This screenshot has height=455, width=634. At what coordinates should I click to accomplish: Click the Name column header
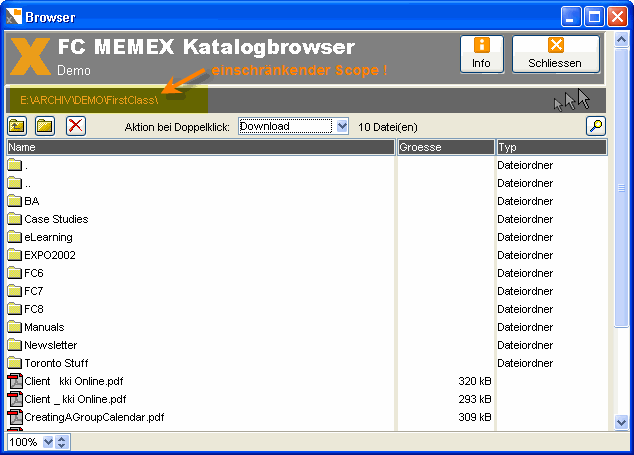(201, 147)
